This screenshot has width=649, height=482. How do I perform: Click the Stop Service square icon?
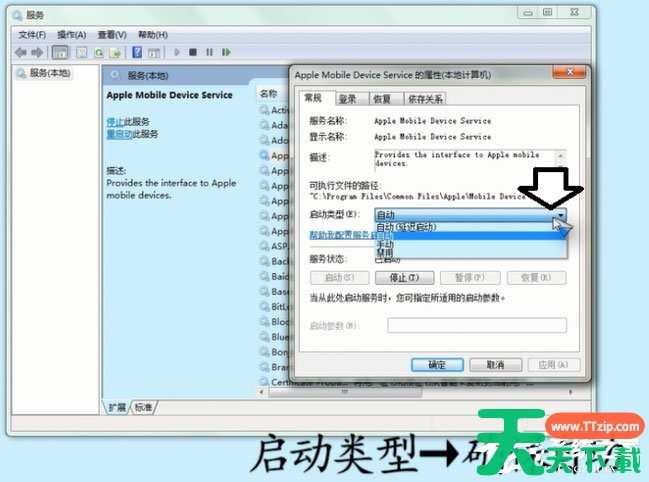pyautogui.click(x=193, y=52)
